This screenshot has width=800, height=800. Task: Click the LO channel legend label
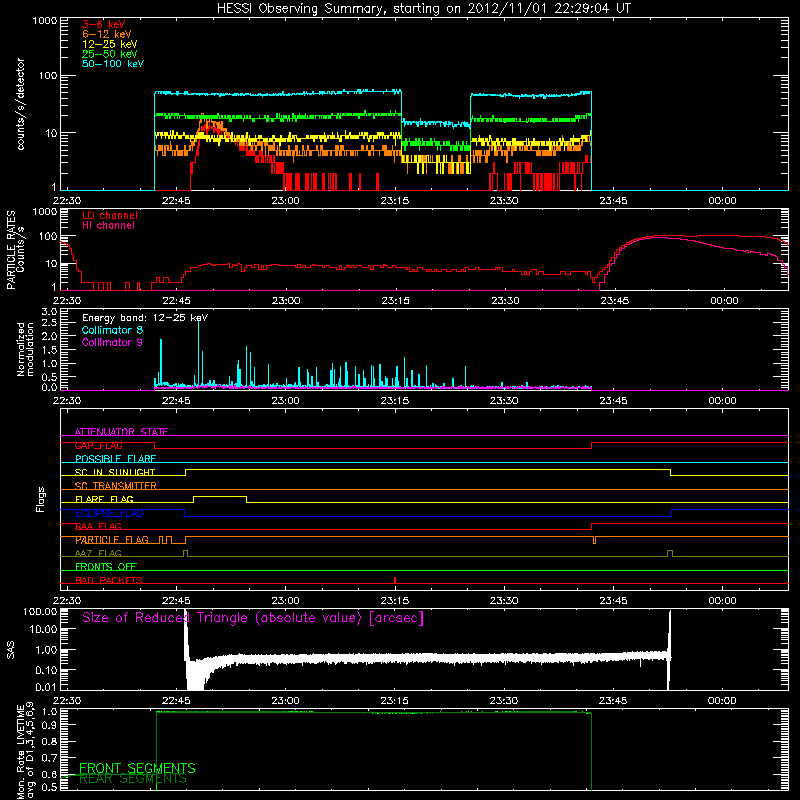point(110,215)
